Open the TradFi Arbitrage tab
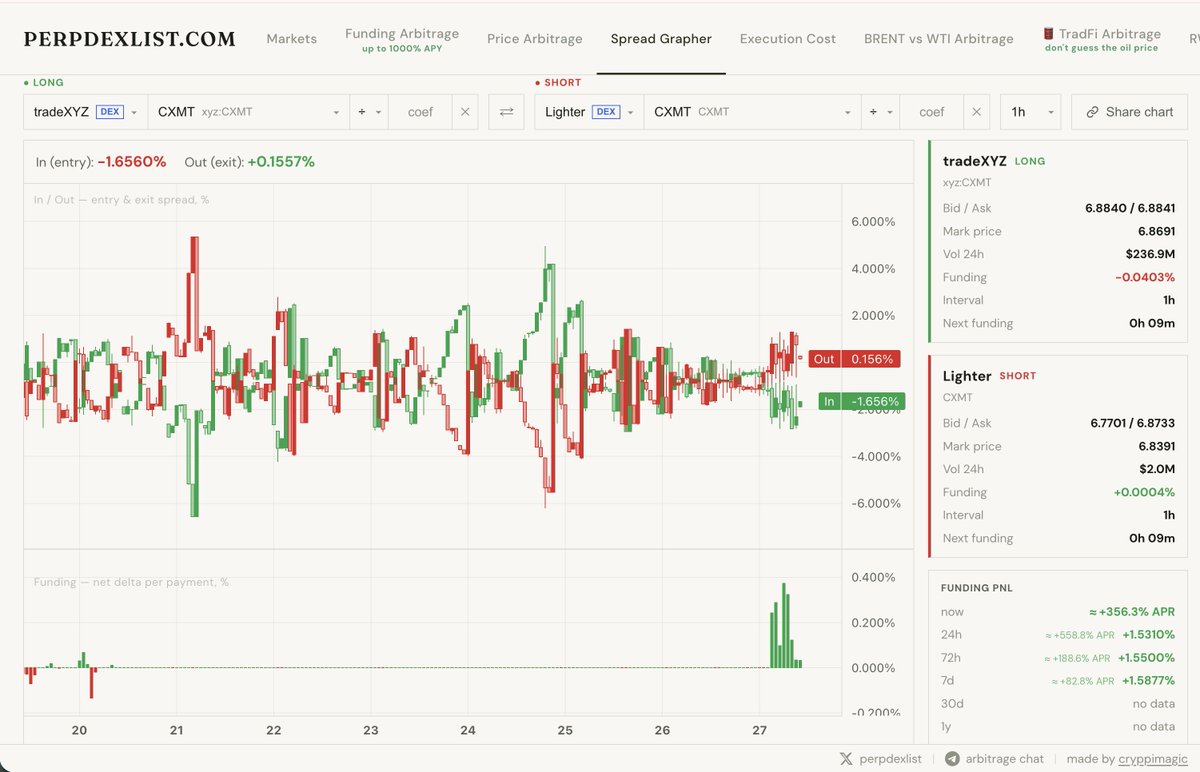 tap(1101, 39)
